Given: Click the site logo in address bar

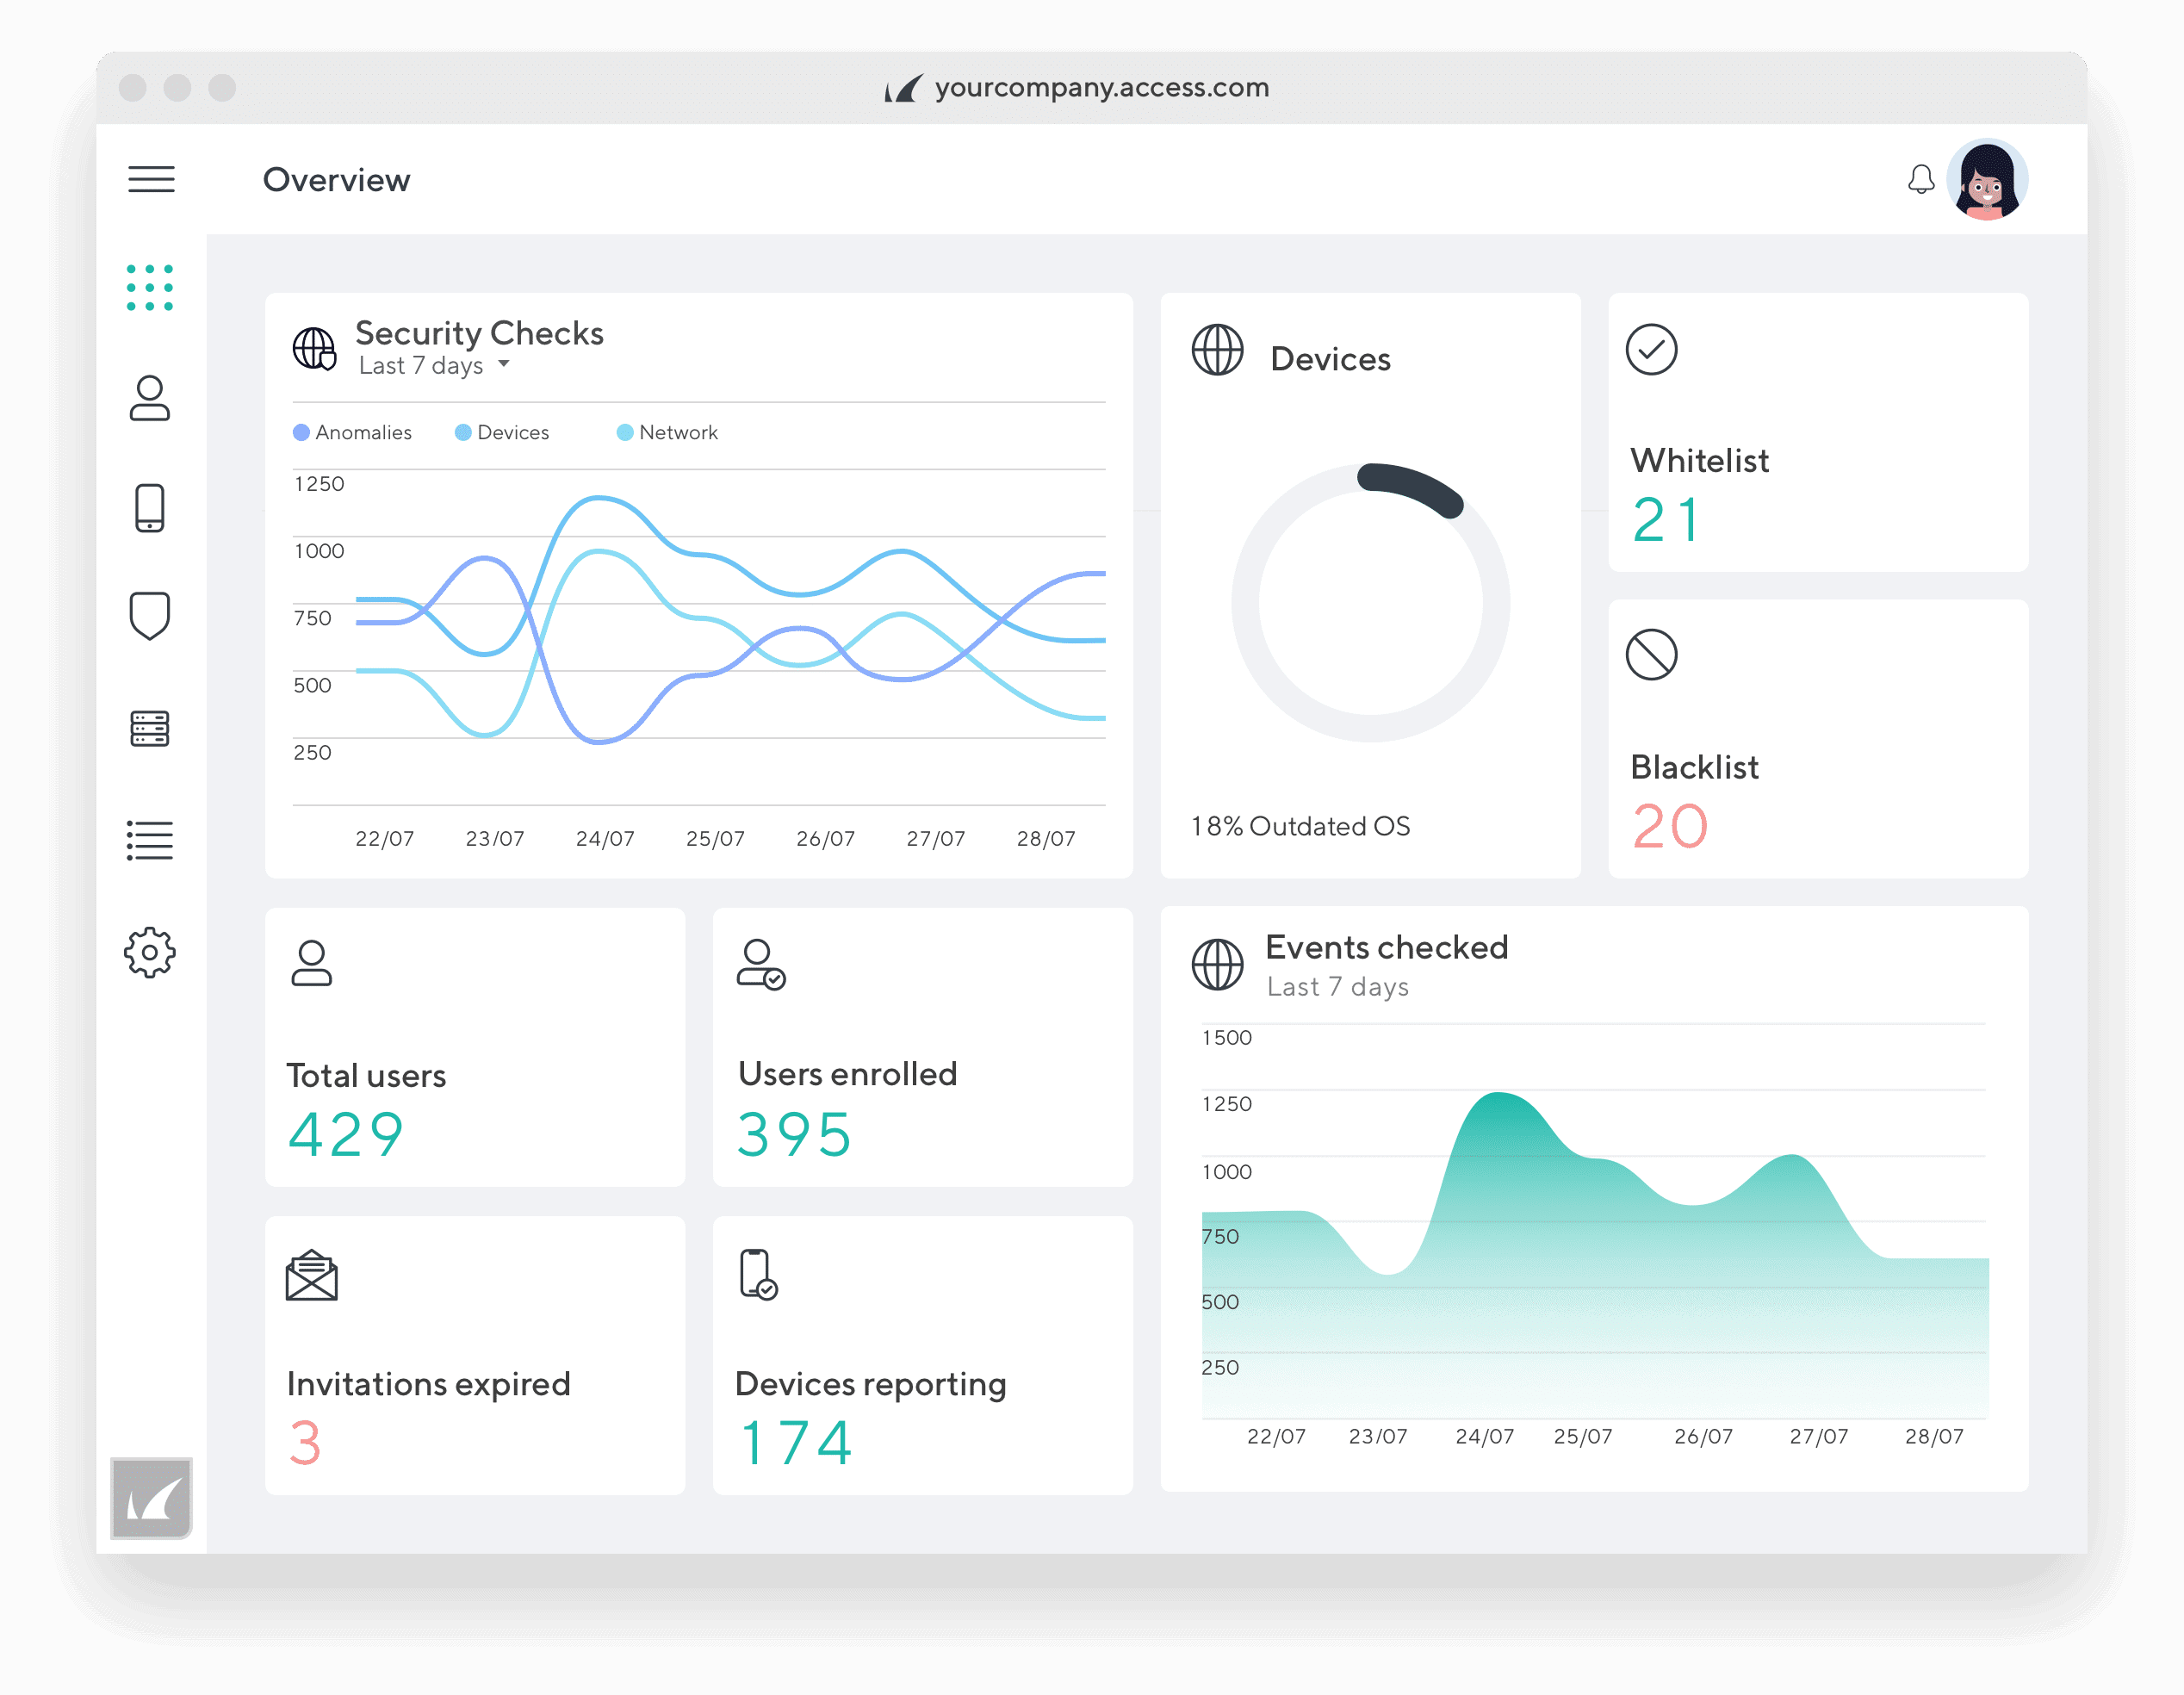Looking at the screenshot, I should point(903,89).
